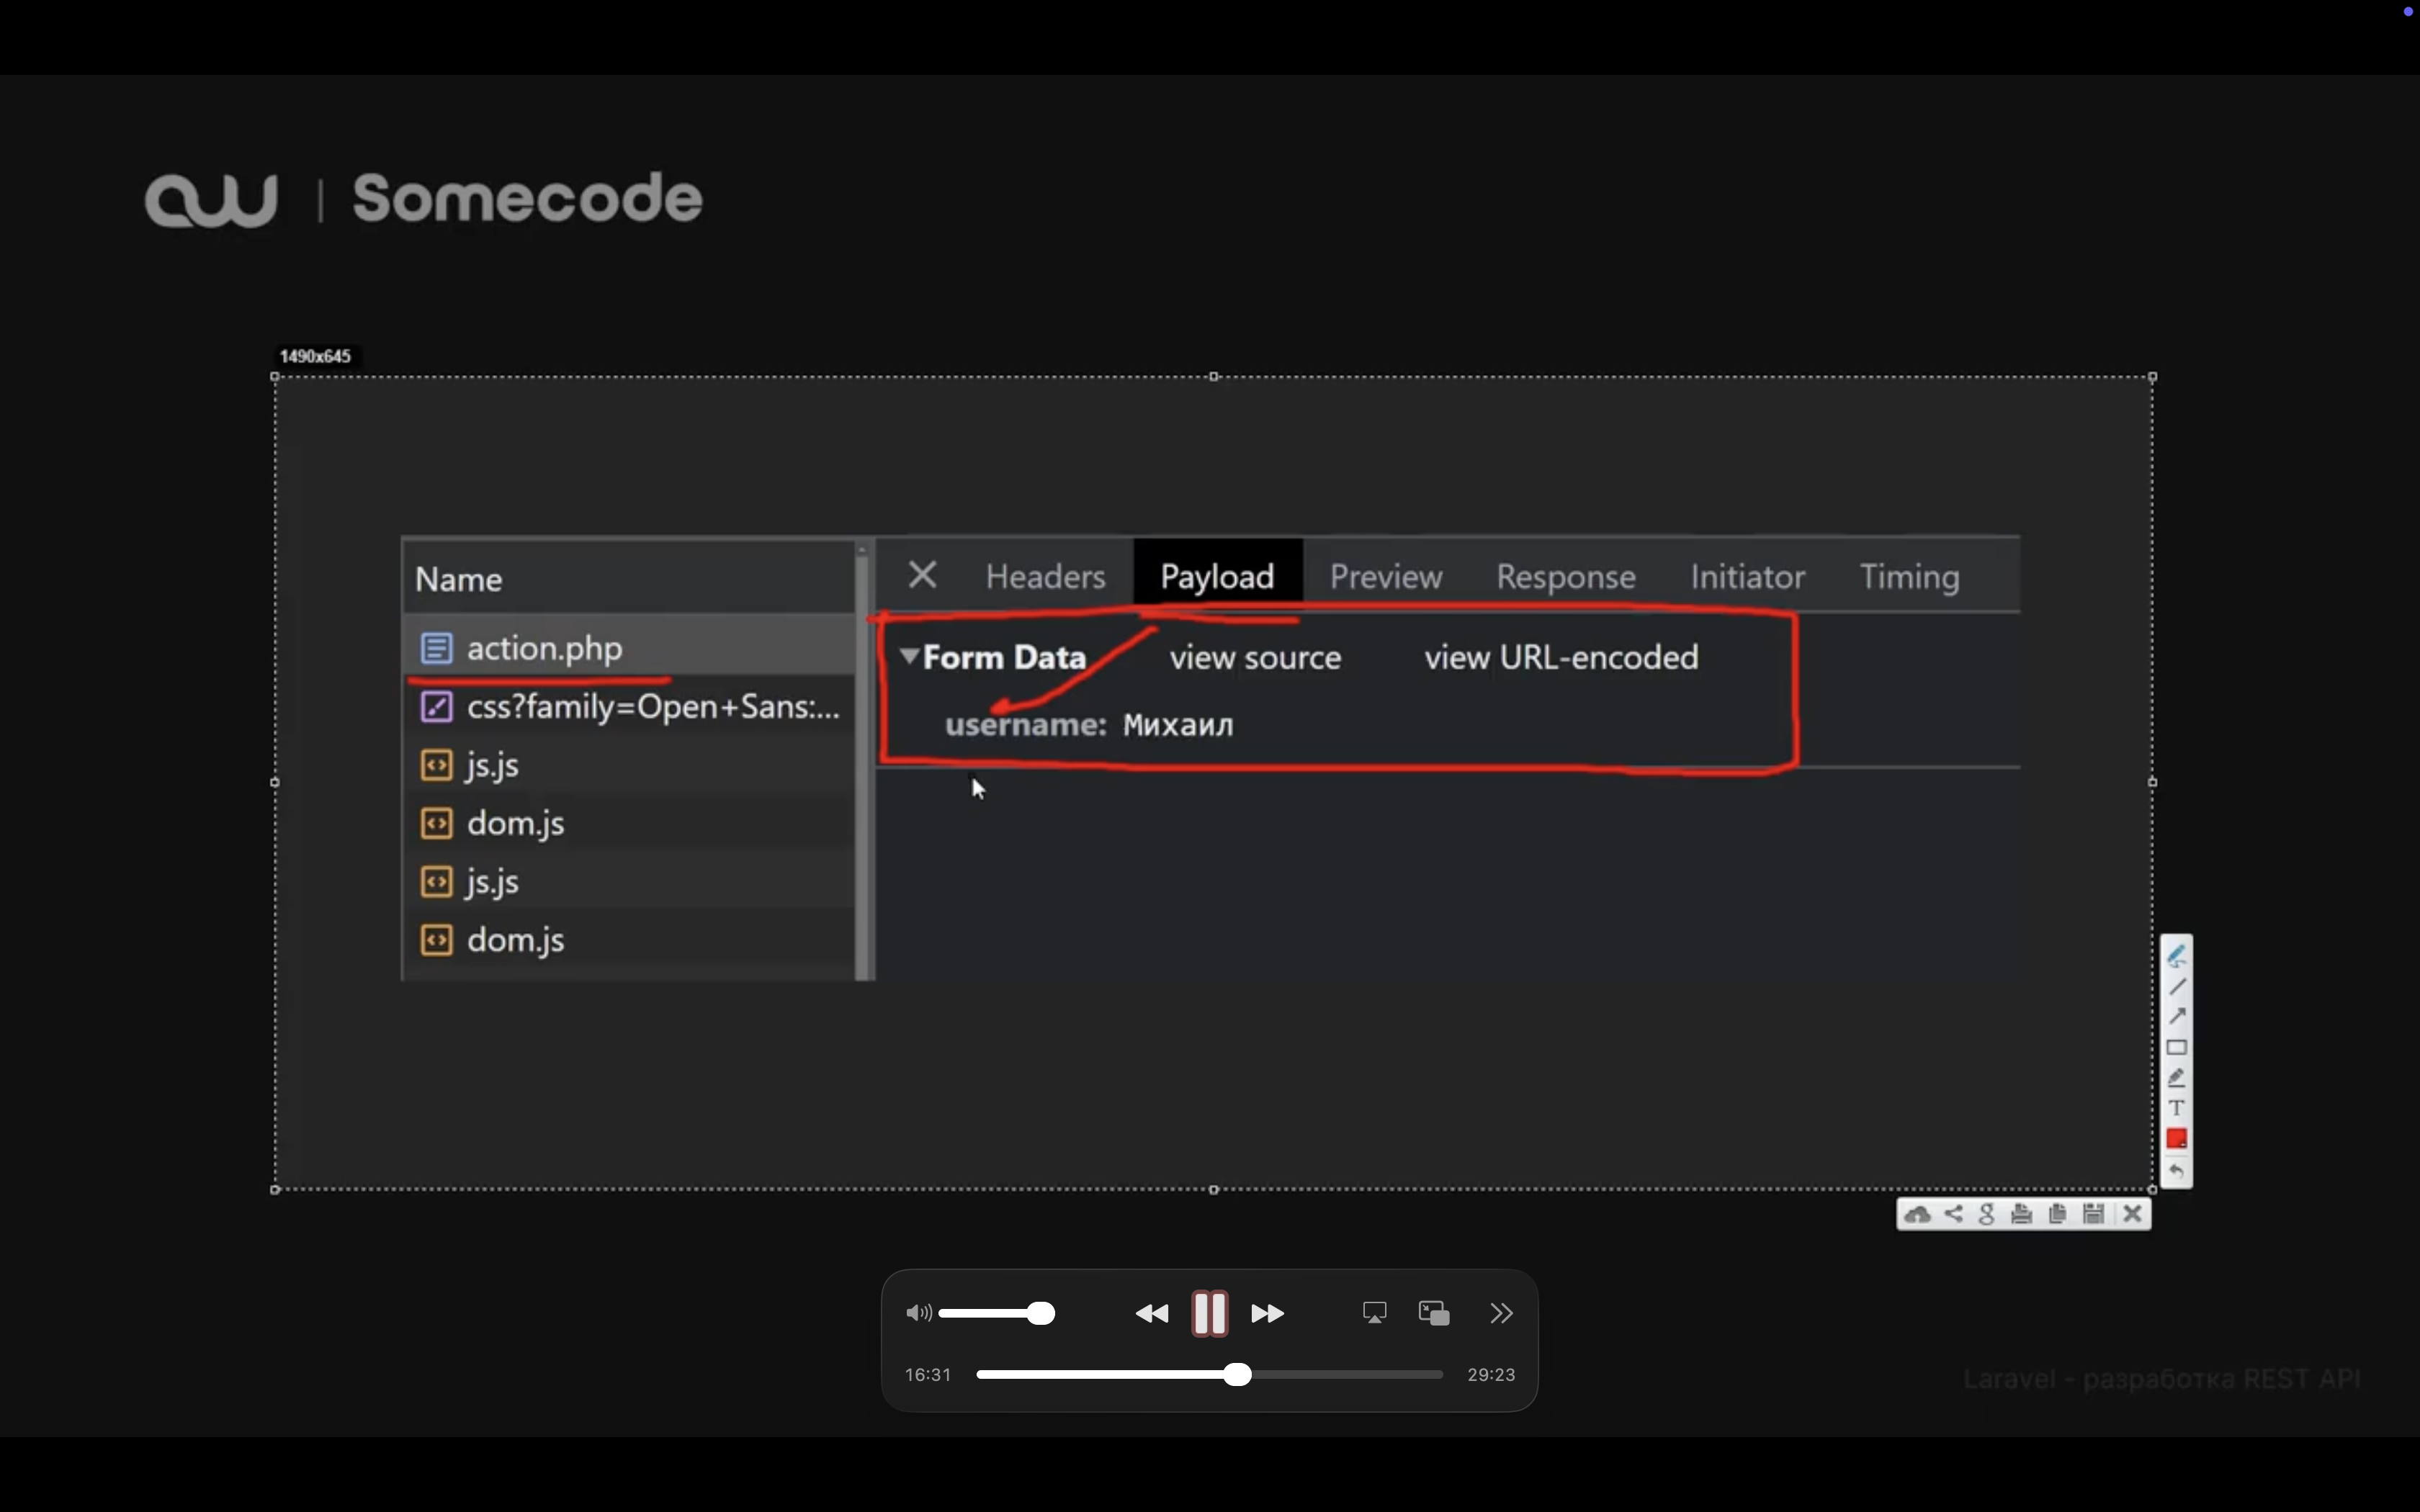
Task: Switch to the Headers tab
Action: 1045,577
